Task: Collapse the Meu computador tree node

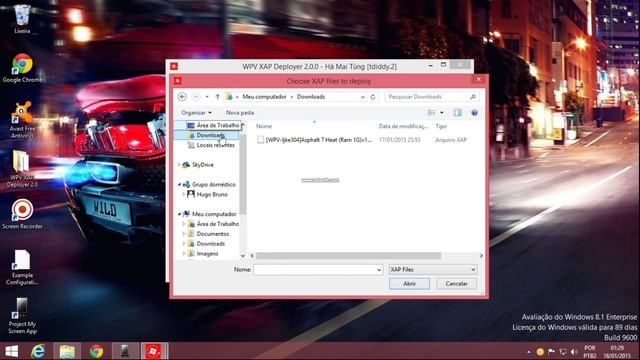Action: pyautogui.click(x=179, y=214)
